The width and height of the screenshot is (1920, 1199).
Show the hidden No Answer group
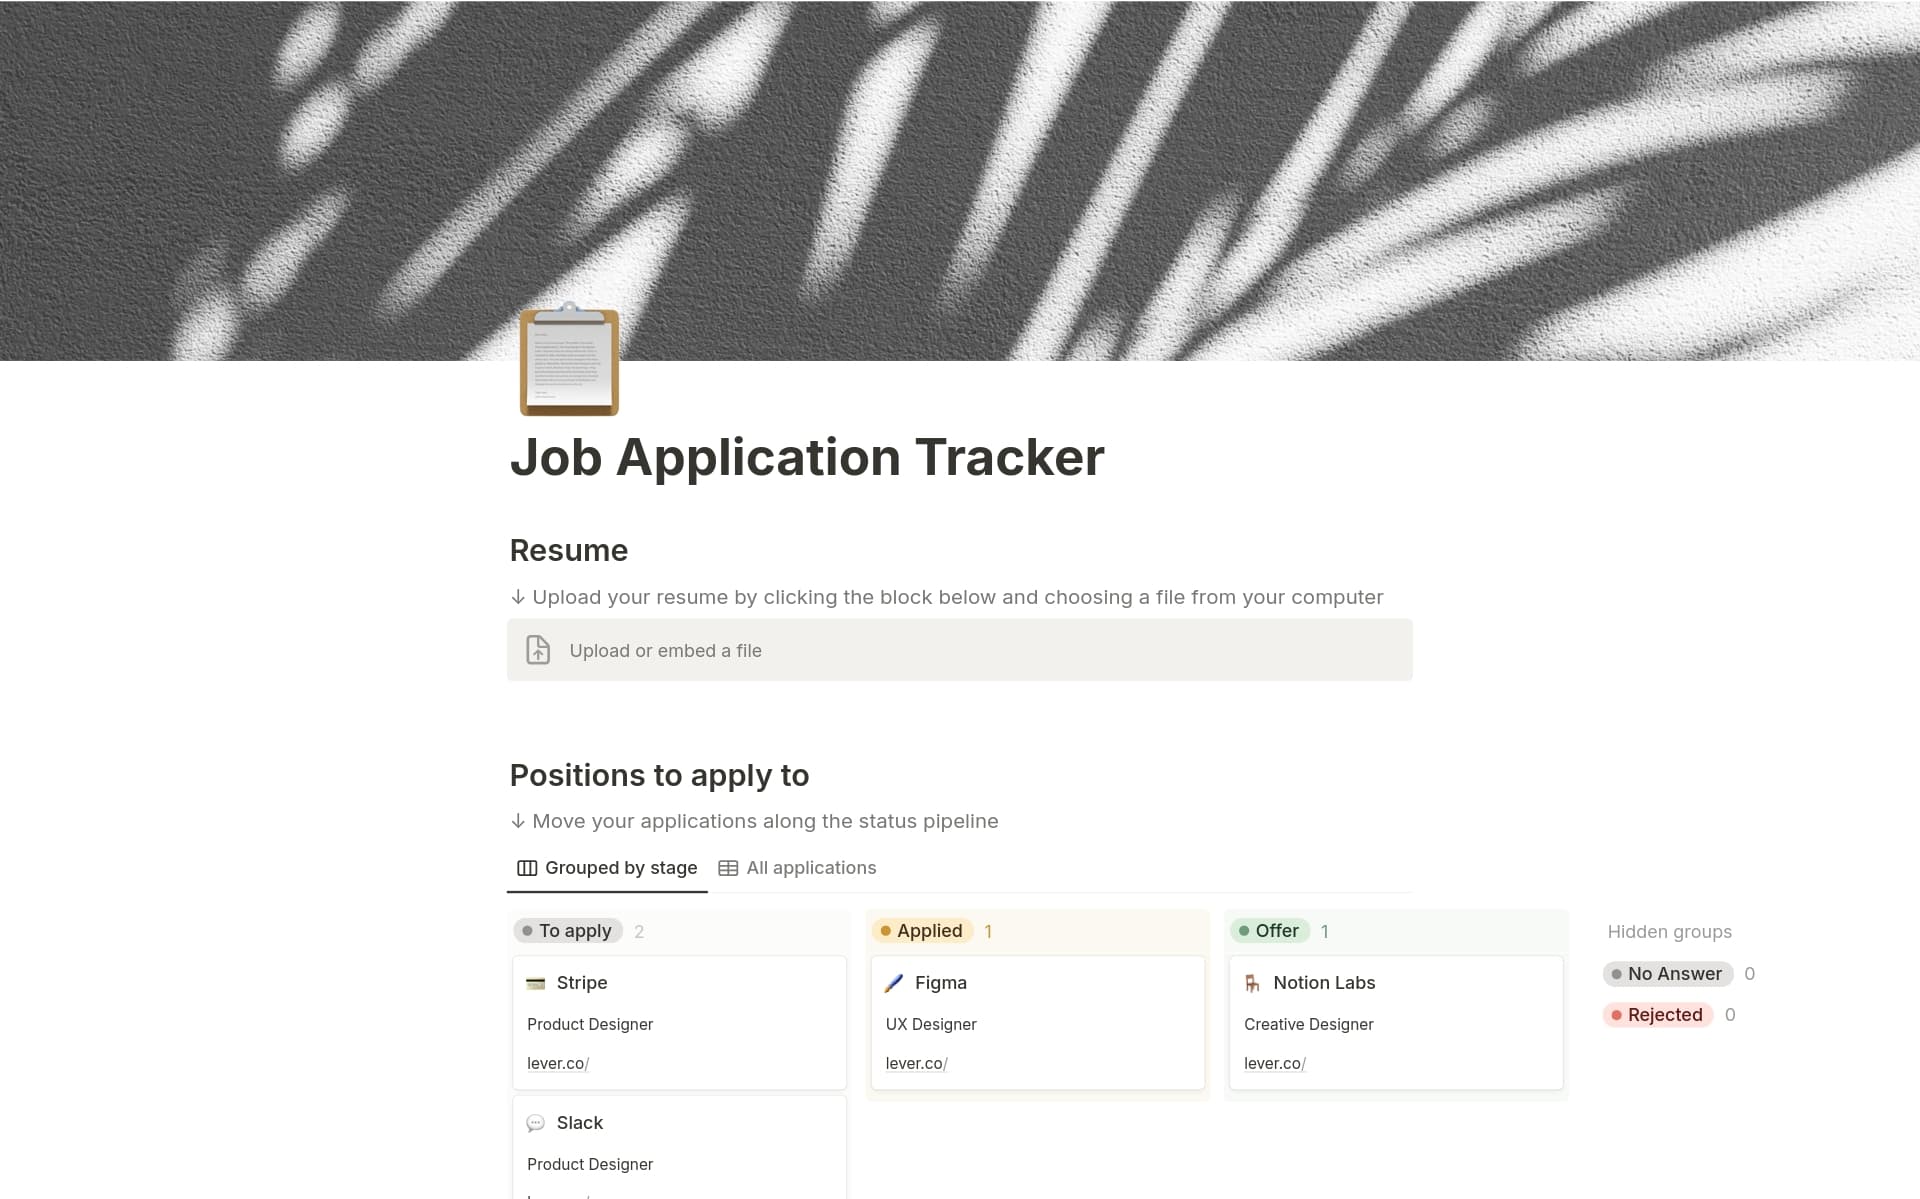click(1670, 973)
